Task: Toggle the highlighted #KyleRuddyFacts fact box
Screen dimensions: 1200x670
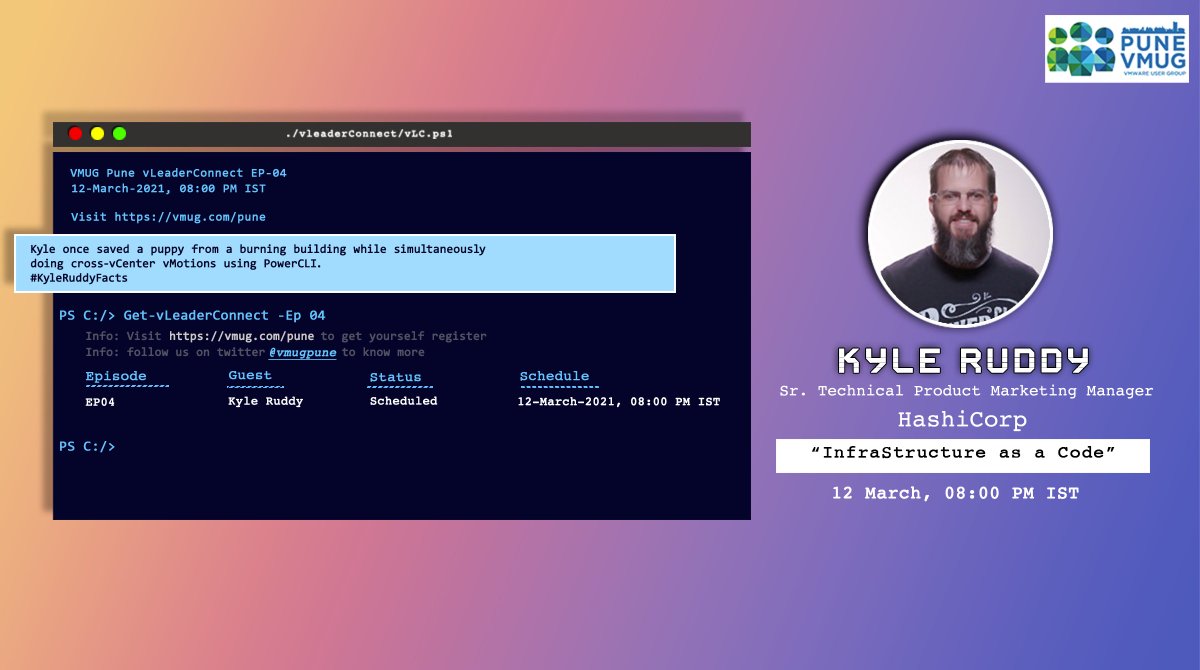Action: click(344, 263)
